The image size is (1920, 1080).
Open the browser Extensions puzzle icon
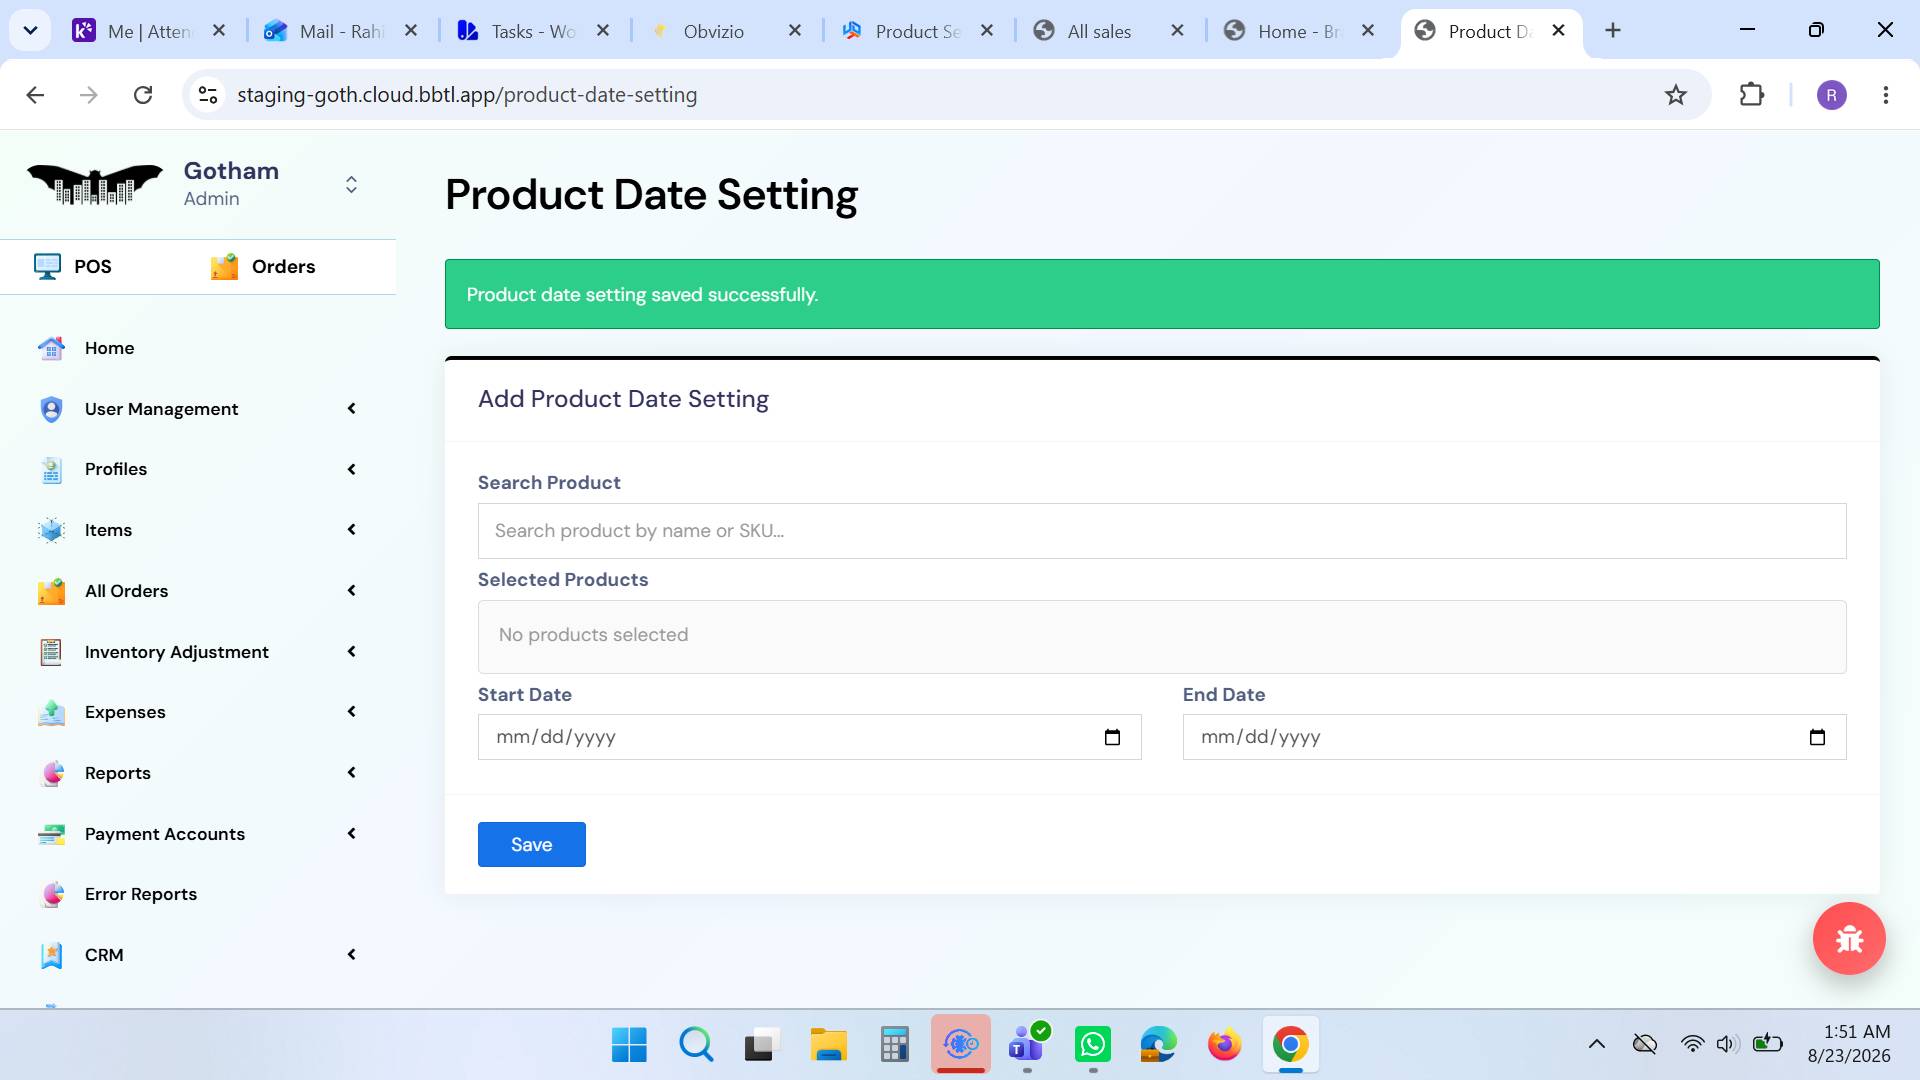pos(1751,95)
